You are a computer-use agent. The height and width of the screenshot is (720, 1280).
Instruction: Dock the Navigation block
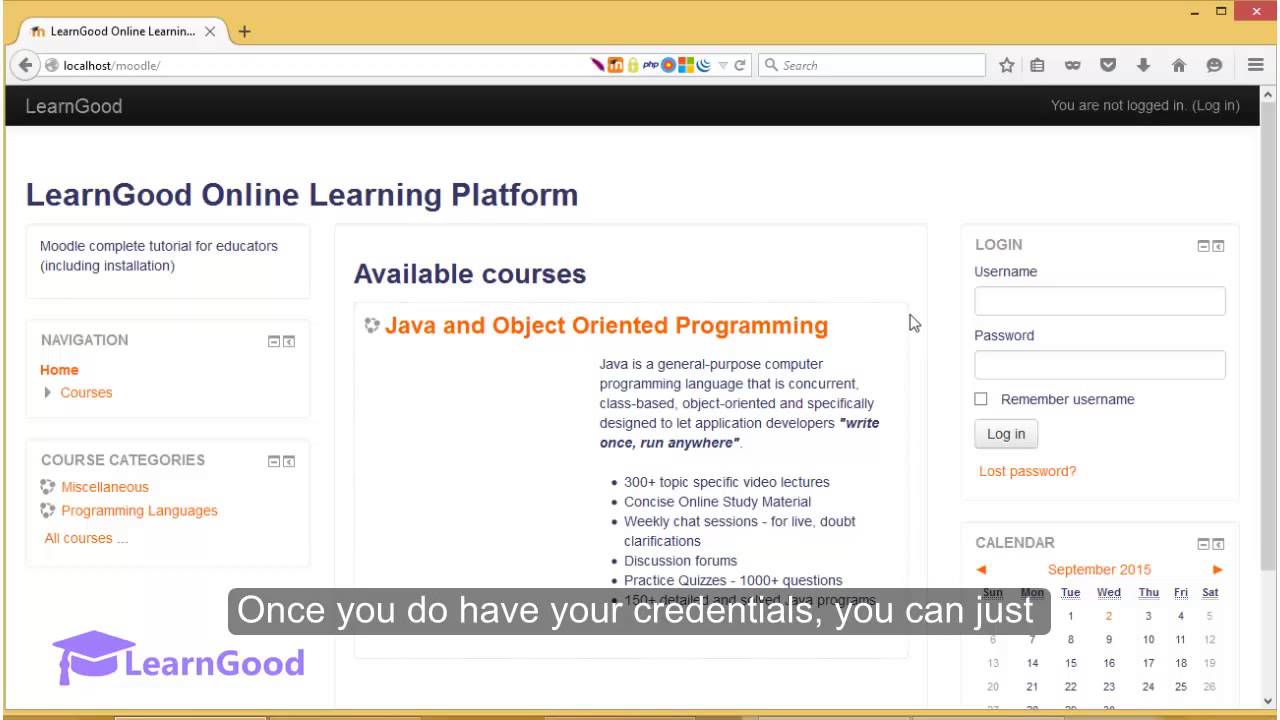(289, 342)
